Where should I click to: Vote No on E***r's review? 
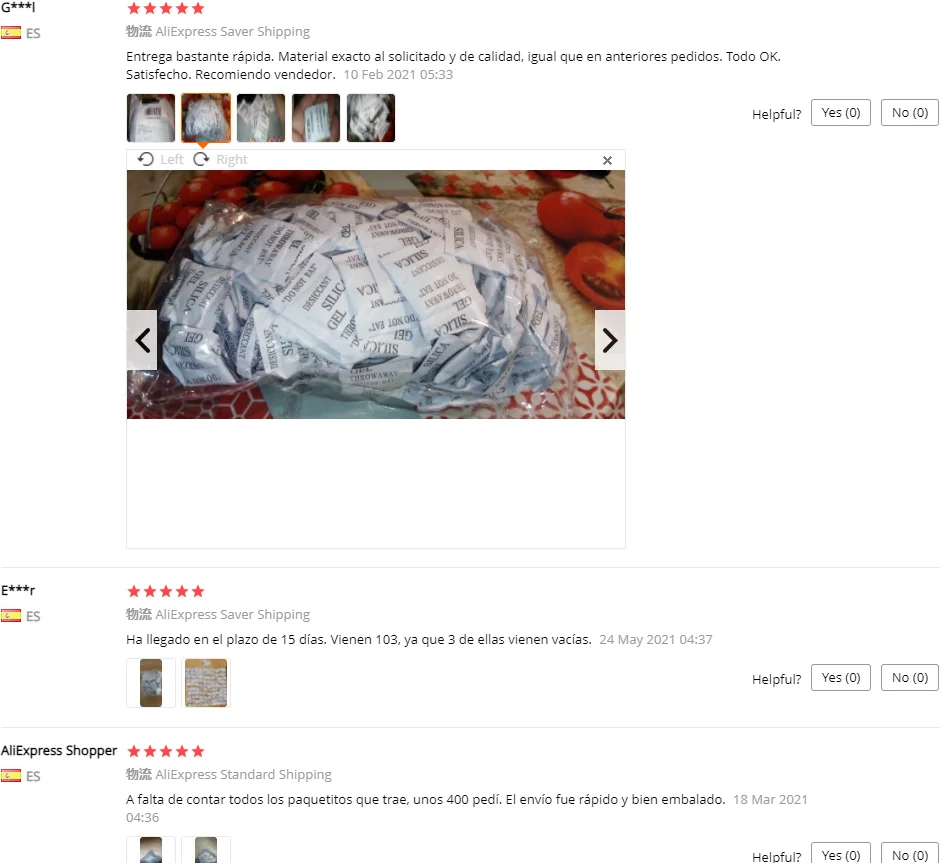pos(909,678)
